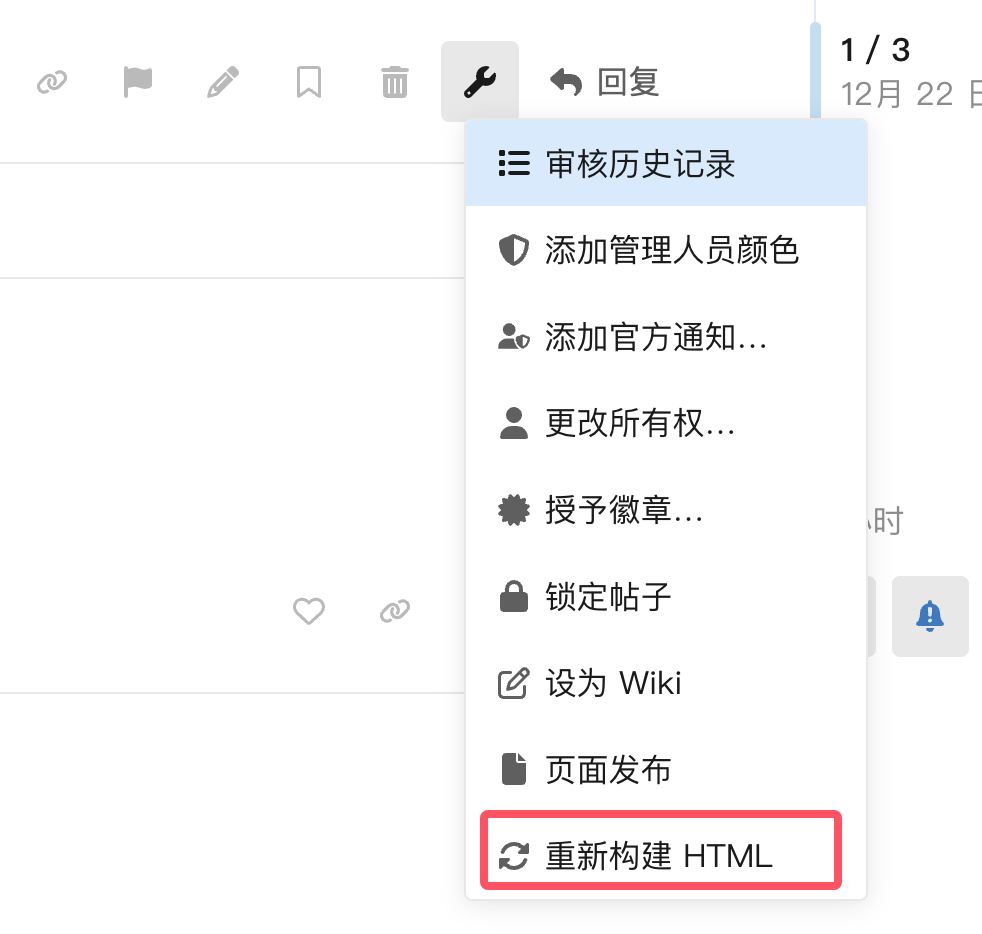The image size is (982, 934).
Task: Close the wrench admin actions menu
Action: click(x=480, y=81)
